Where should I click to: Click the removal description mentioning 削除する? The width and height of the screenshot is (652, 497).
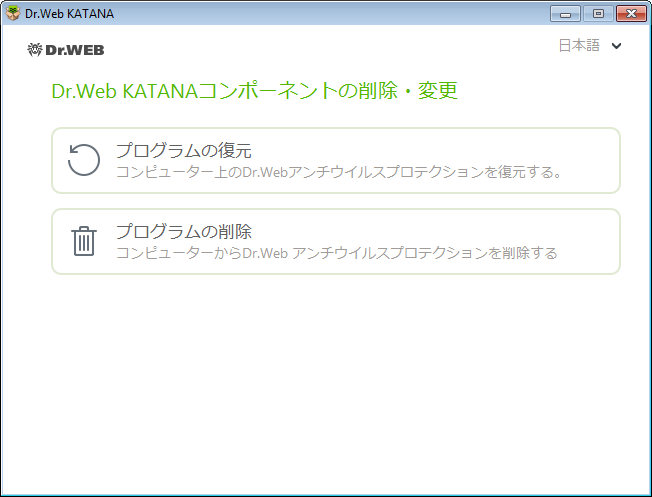pyautogui.click(x=337, y=253)
